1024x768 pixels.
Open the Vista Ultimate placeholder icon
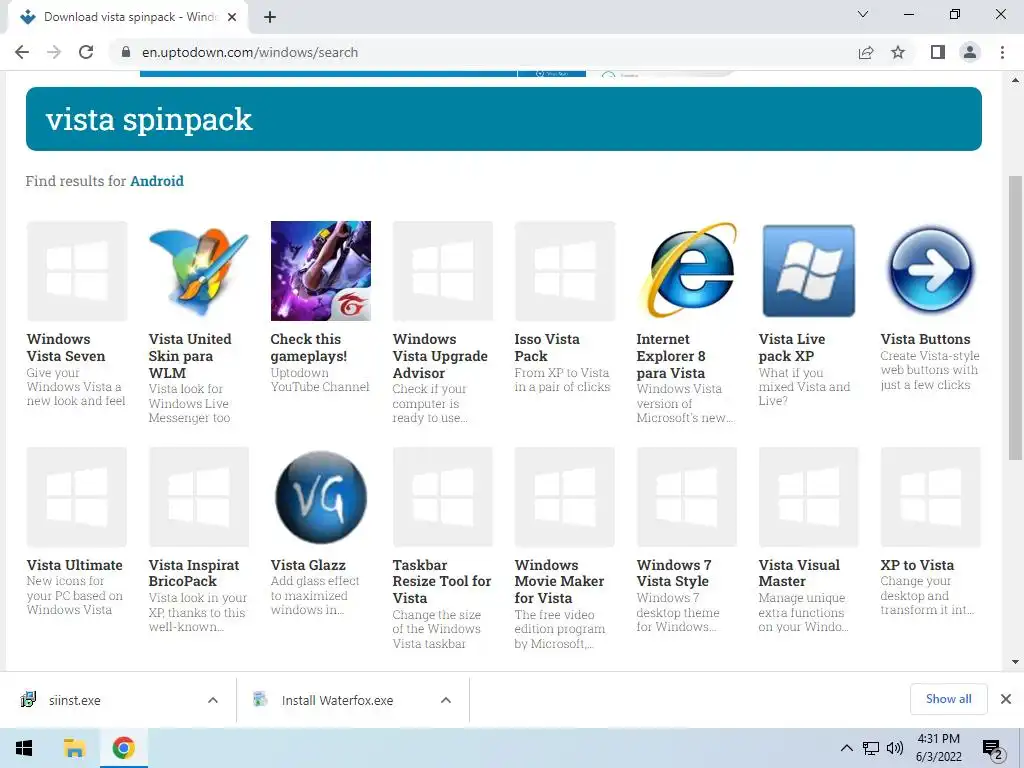(x=77, y=497)
